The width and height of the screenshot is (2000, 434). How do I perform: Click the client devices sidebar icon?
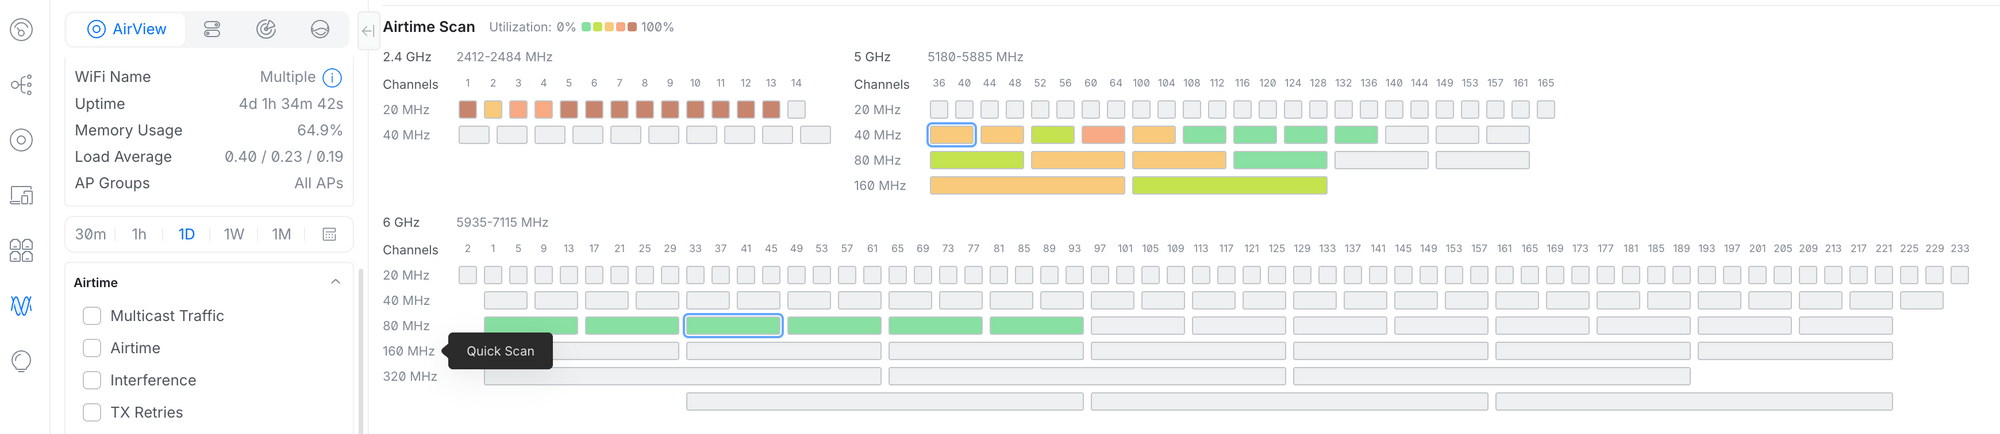tap(21, 195)
